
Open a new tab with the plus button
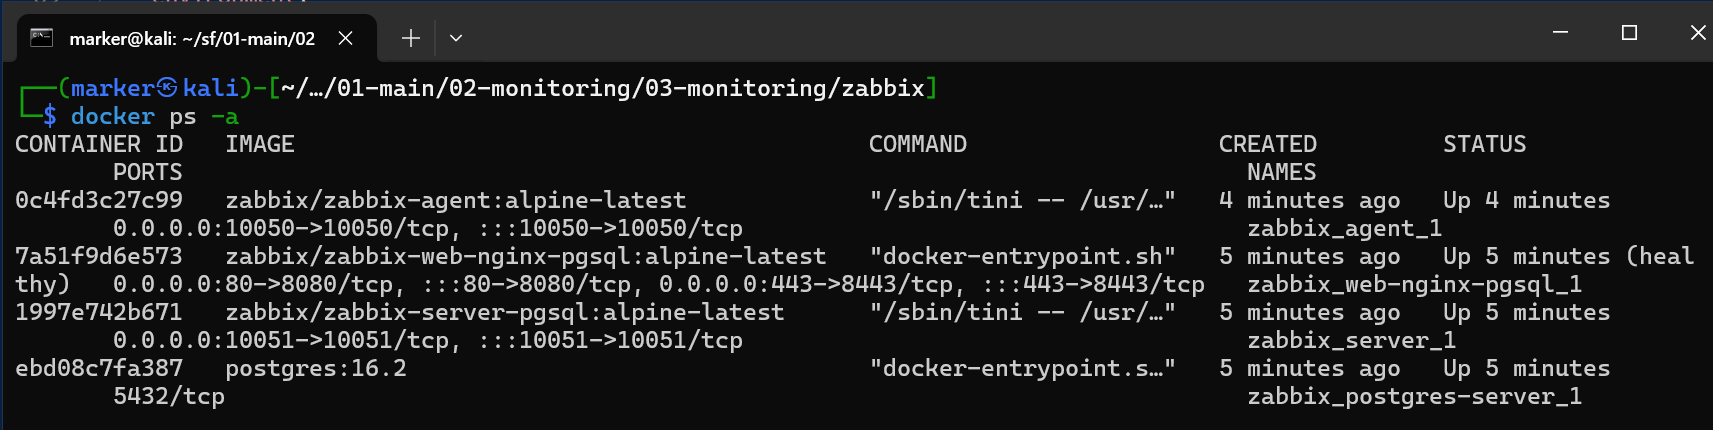click(x=410, y=38)
